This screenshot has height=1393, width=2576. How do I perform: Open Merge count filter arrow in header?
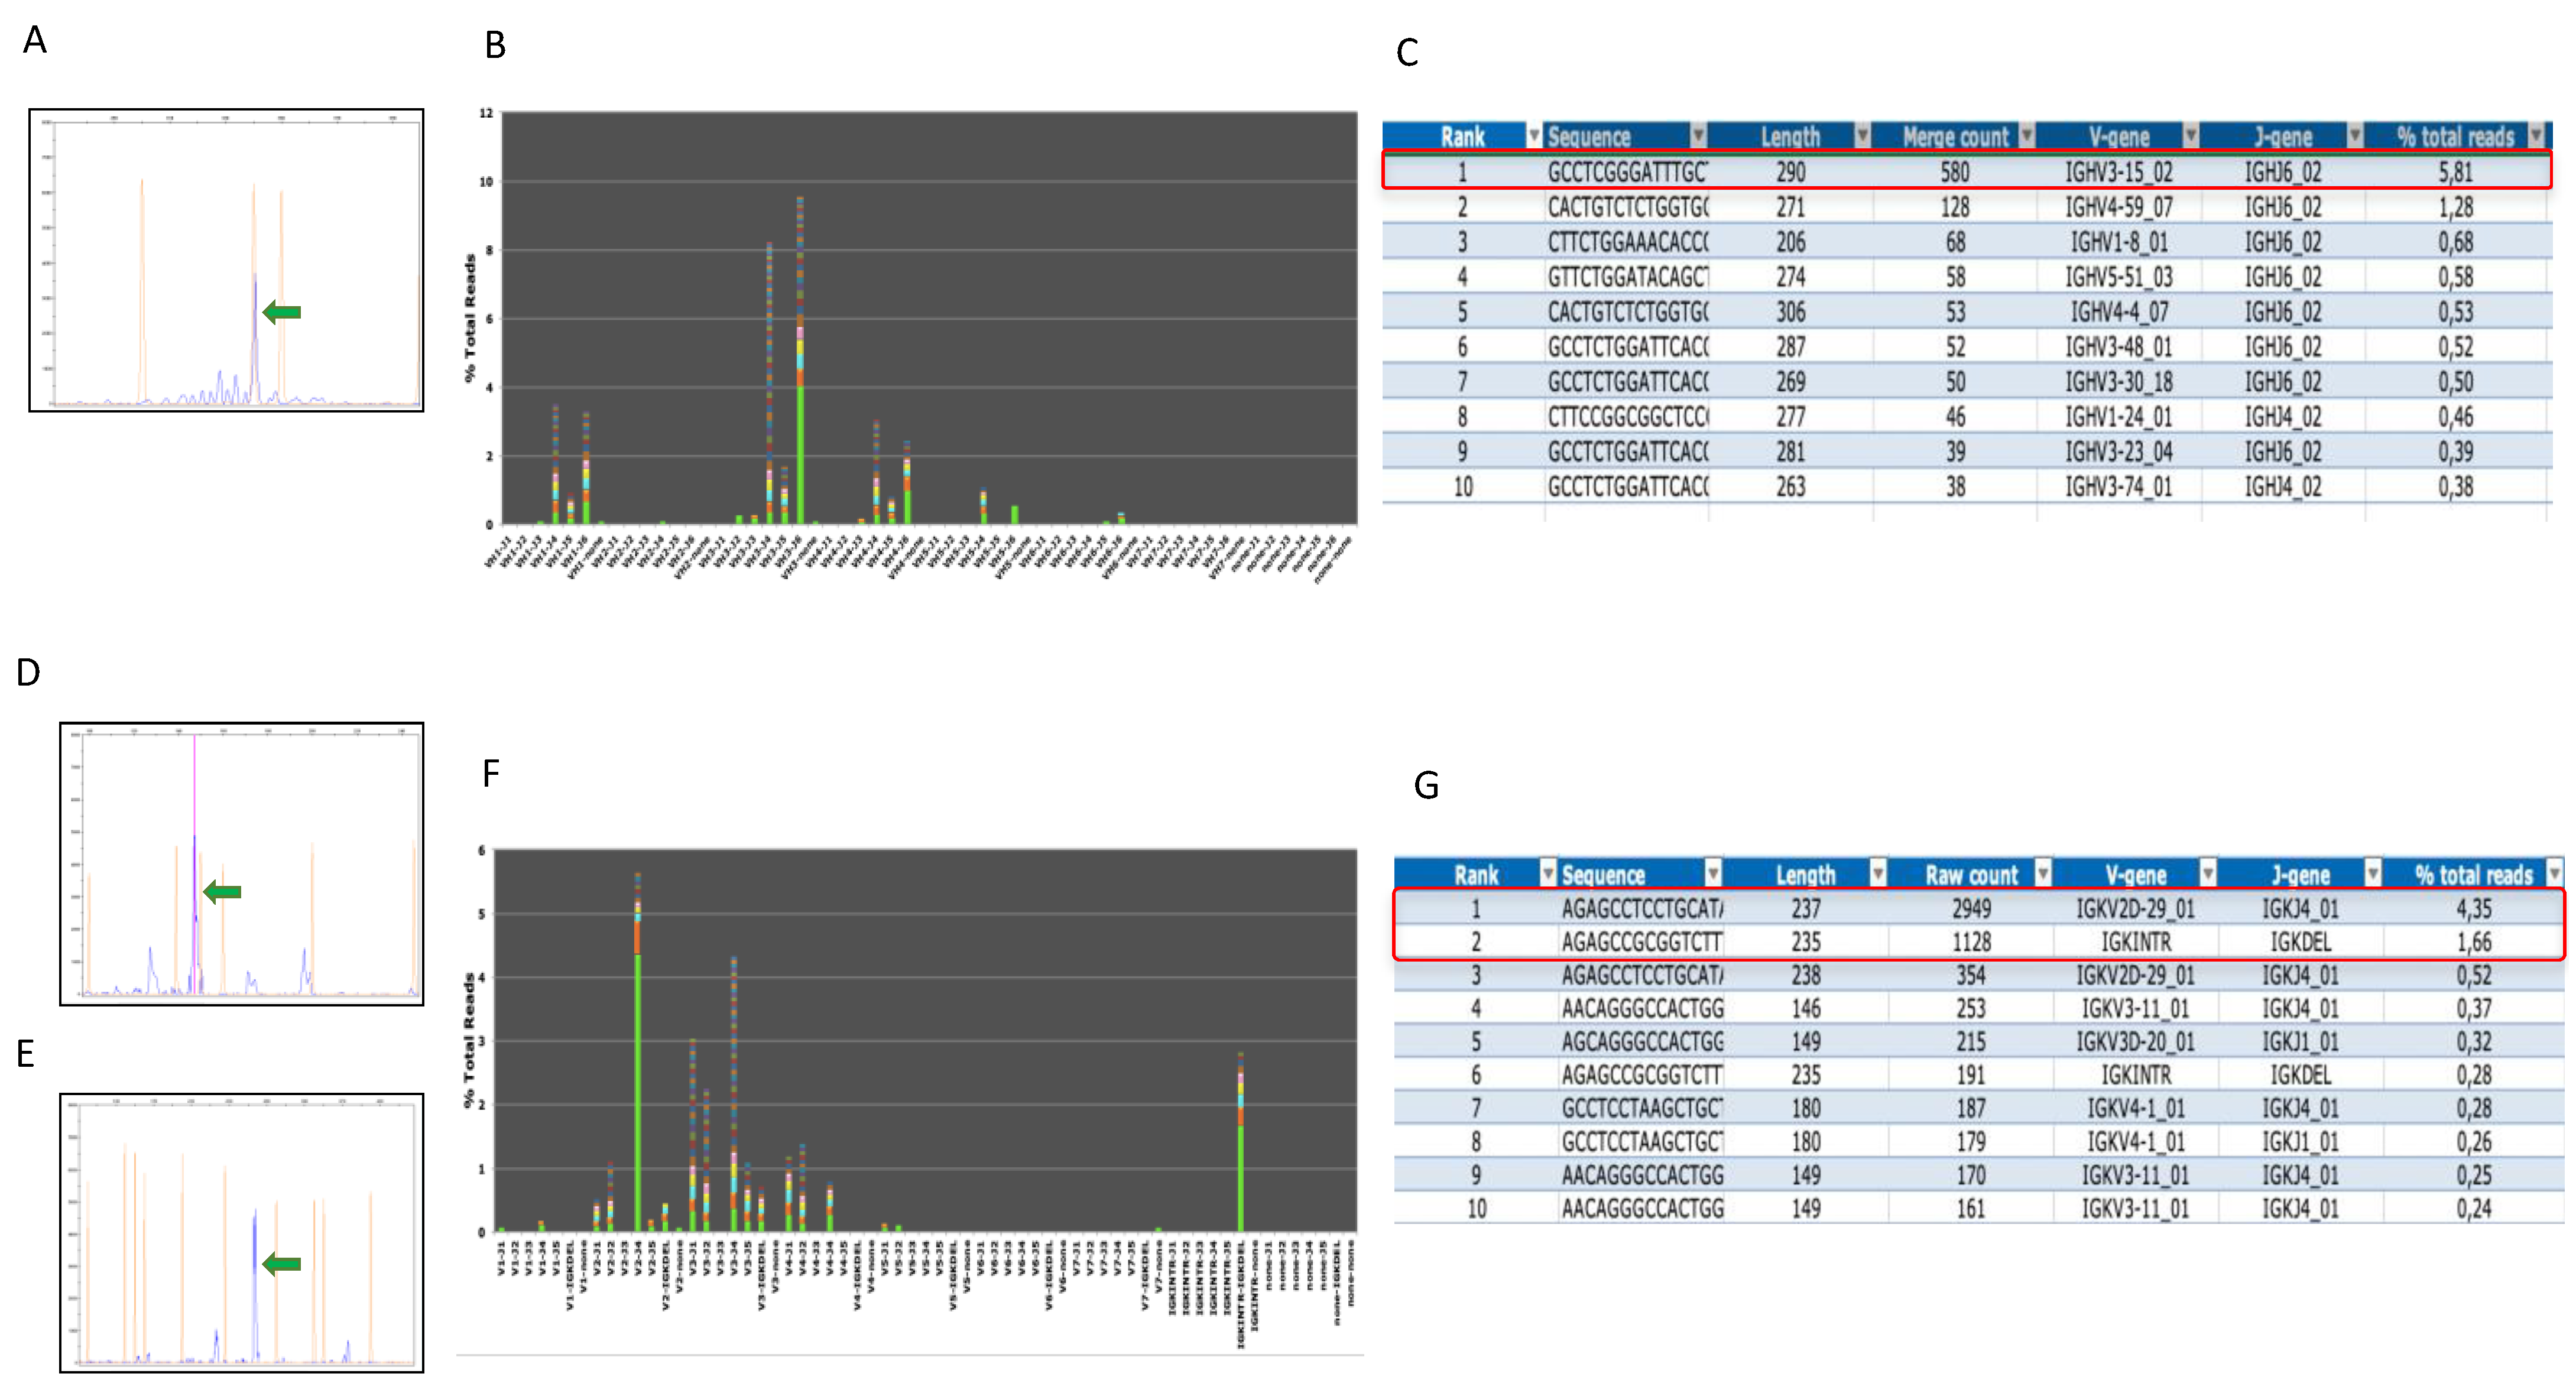coord(2026,136)
